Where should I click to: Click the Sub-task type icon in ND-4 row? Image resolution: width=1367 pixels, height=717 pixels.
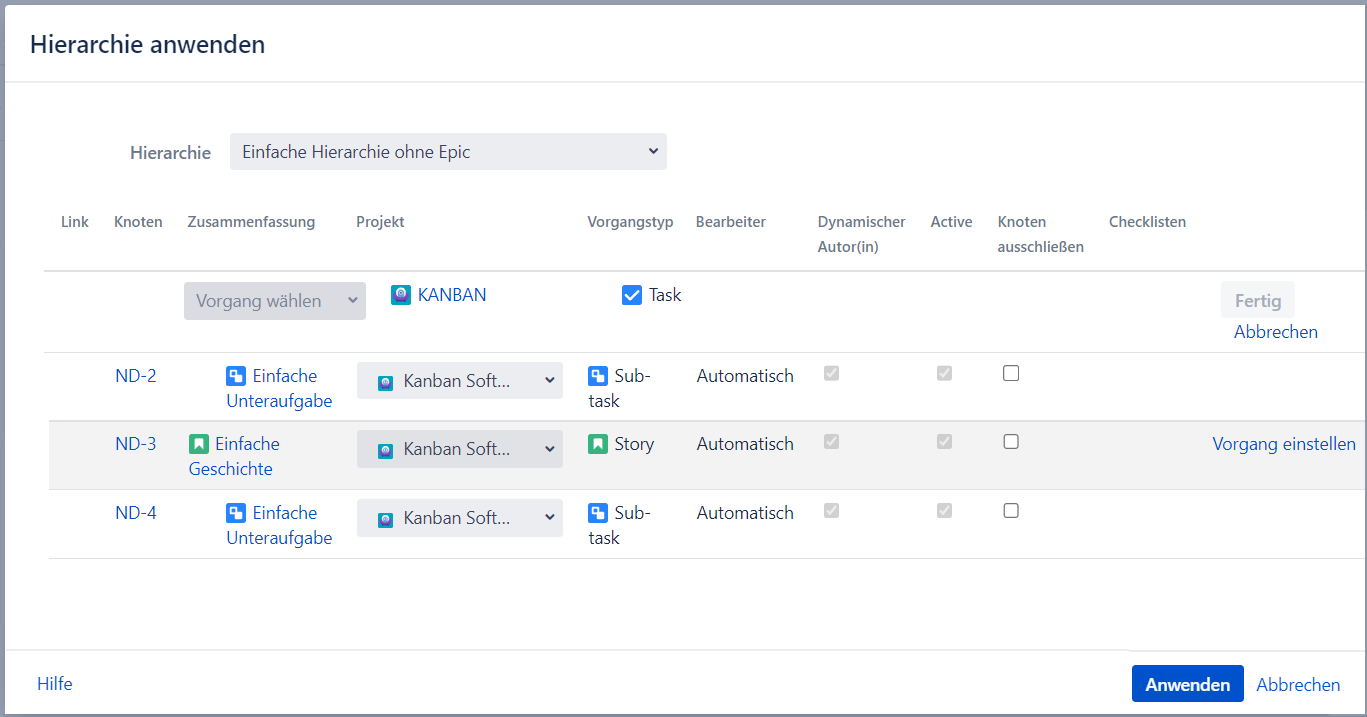(x=598, y=514)
